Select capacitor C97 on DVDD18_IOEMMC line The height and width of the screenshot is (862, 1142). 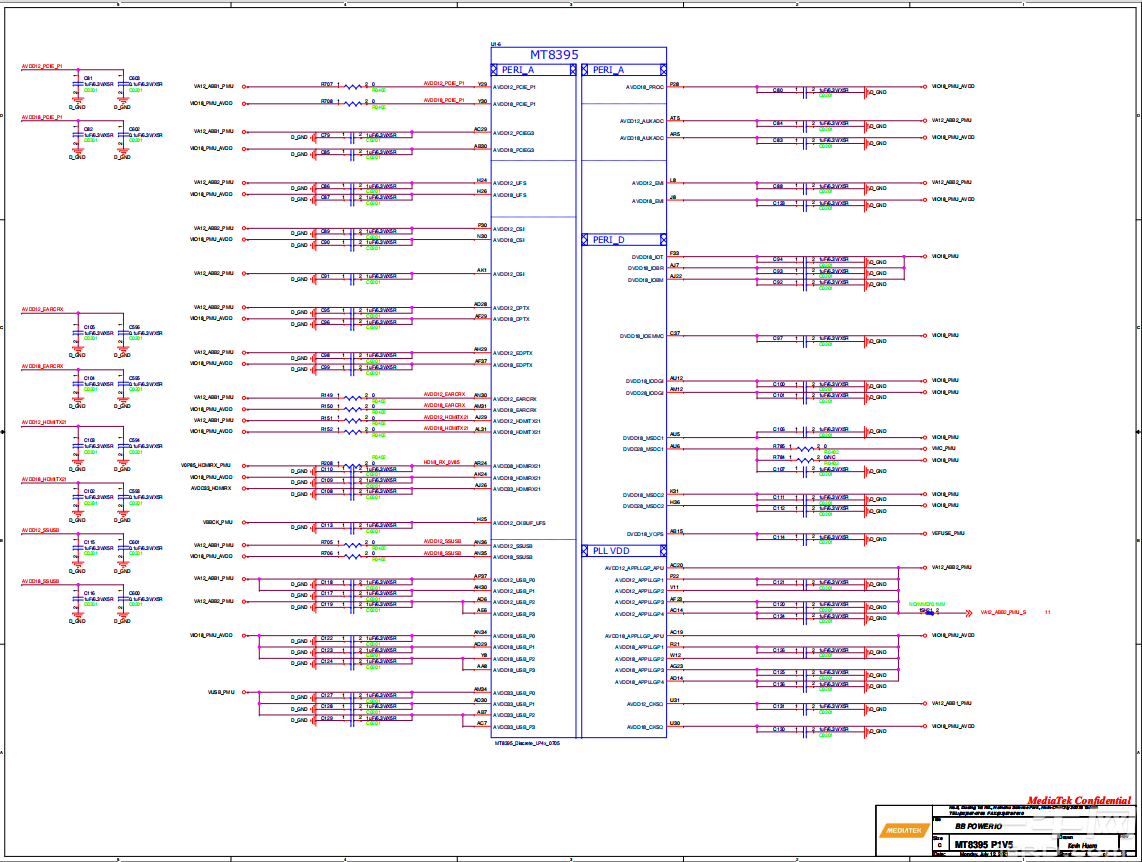(806, 340)
